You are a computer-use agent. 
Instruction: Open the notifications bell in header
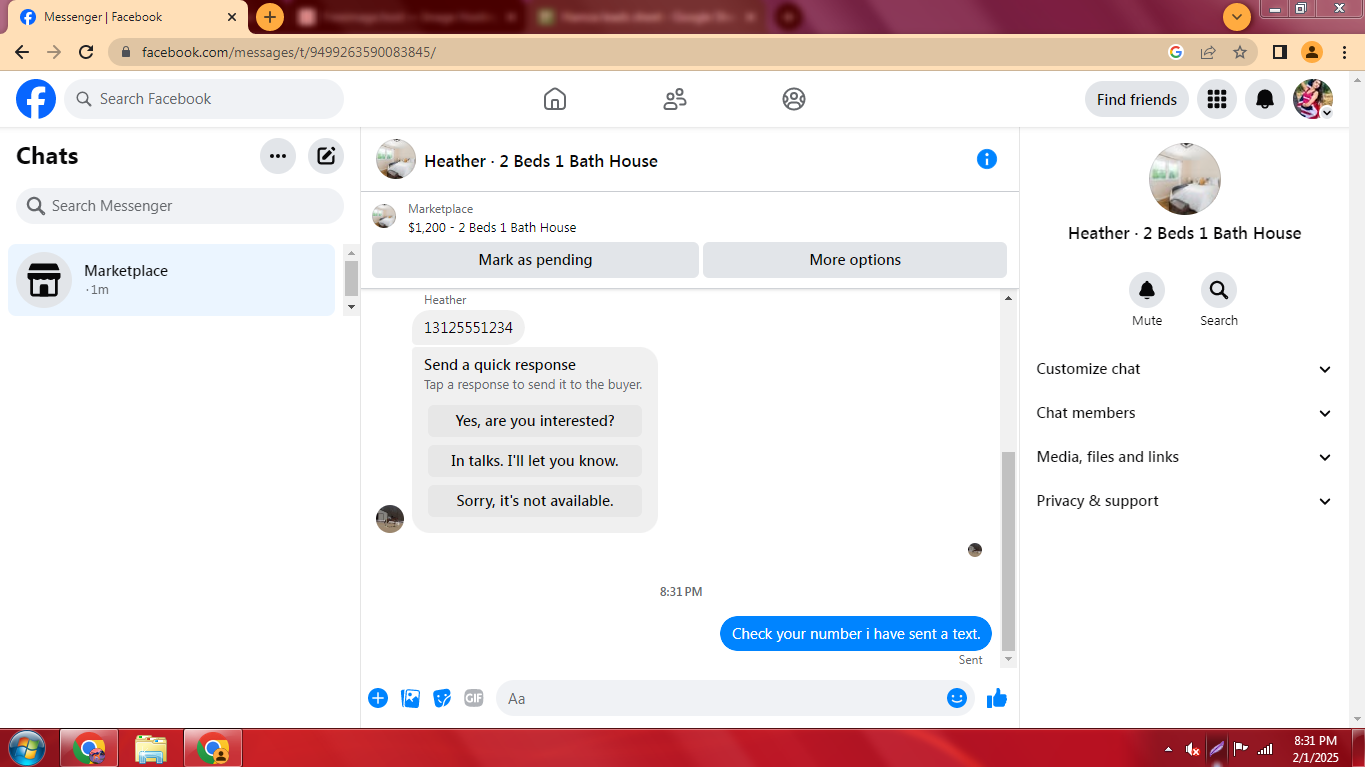pyautogui.click(x=1265, y=99)
